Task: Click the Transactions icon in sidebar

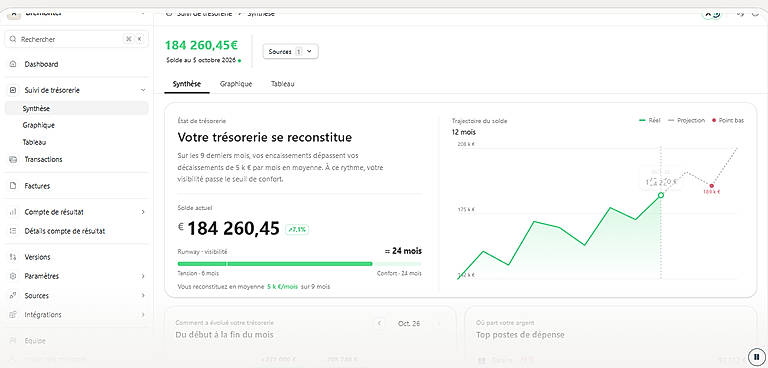Action: point(13,159)
